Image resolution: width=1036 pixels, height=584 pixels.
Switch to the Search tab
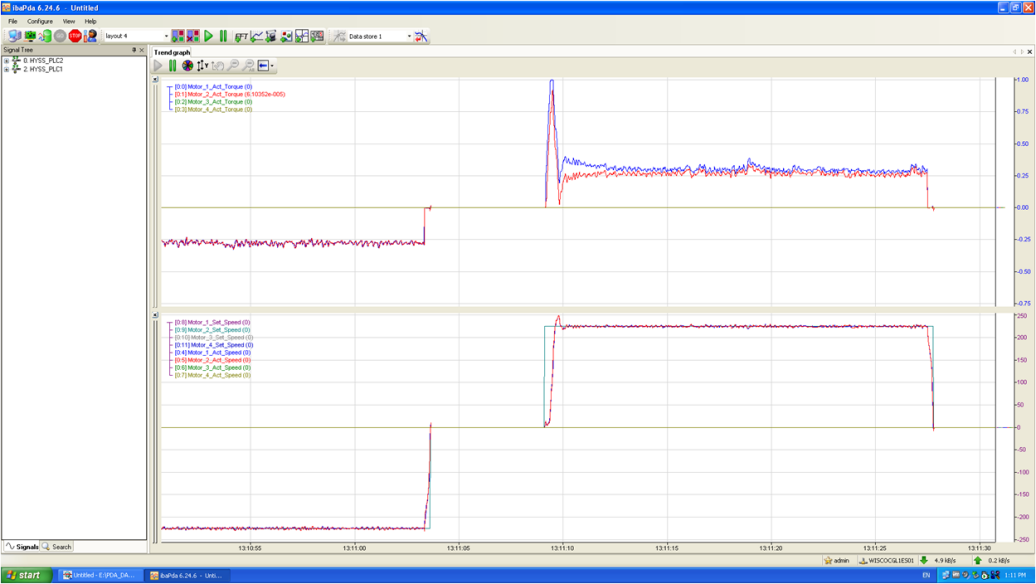tap(57, 546)
